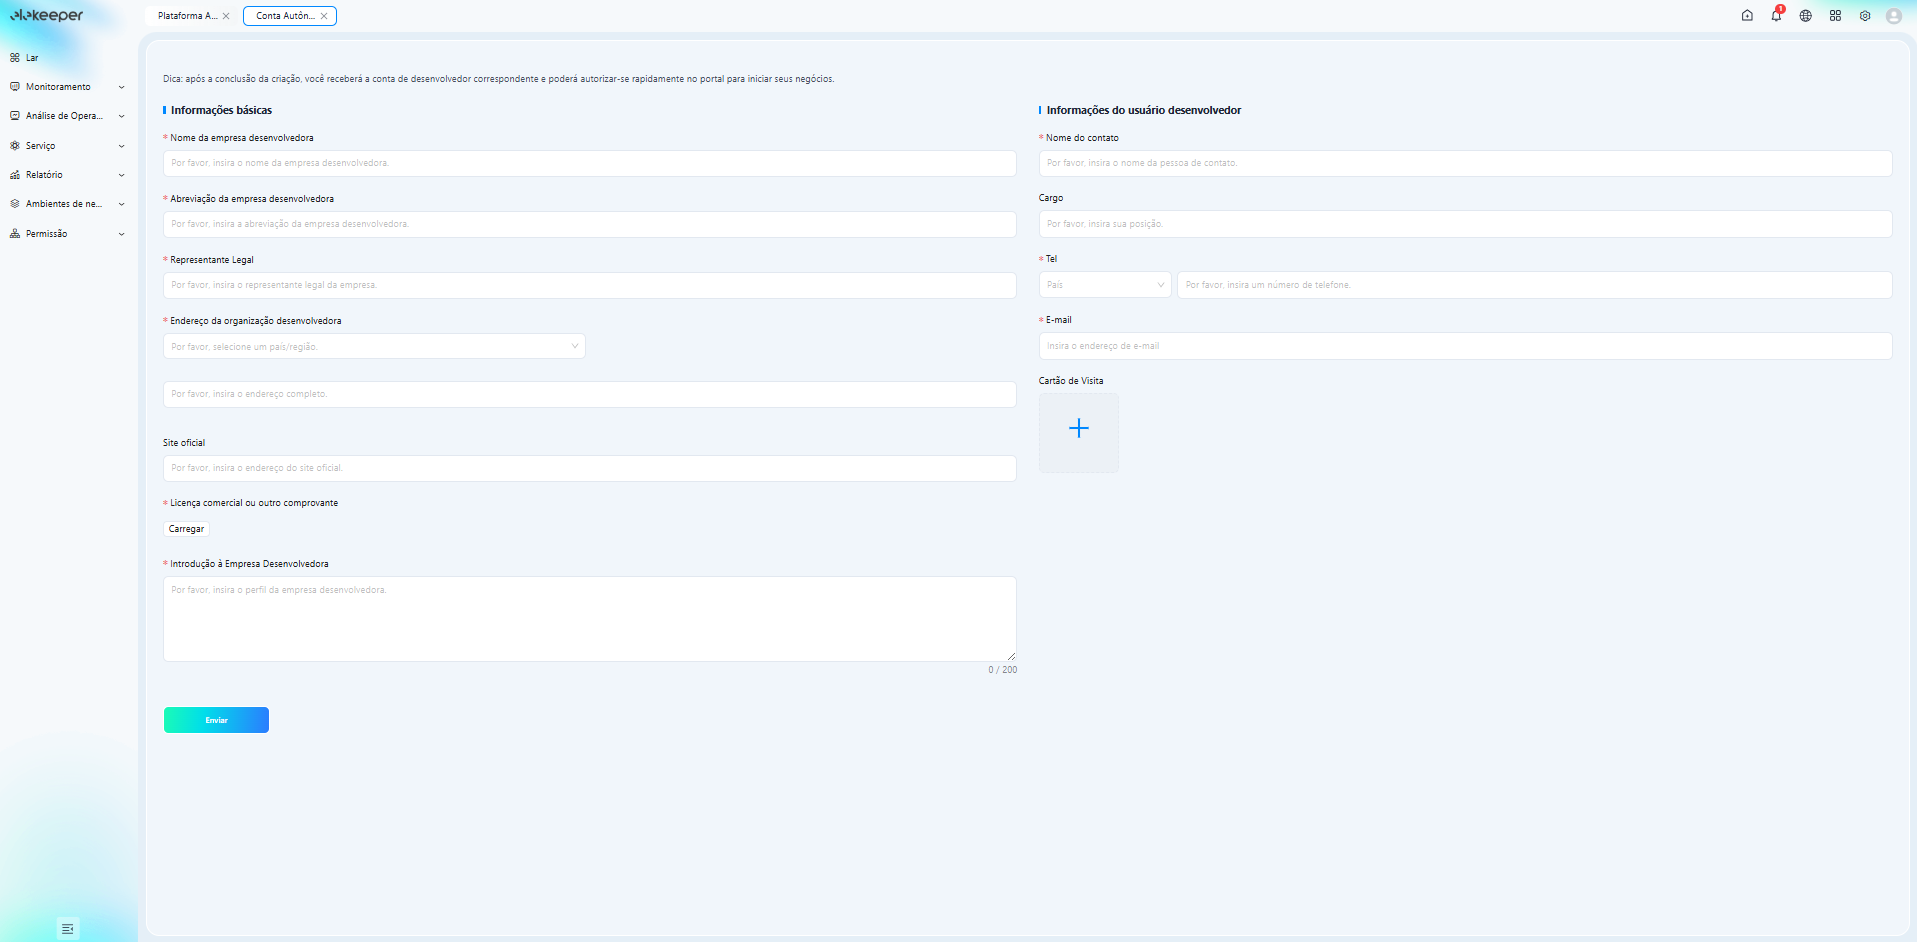Focus the Nome do contato field
The width and height of the screenshot is (1917, 942).
pos(1465,163)
